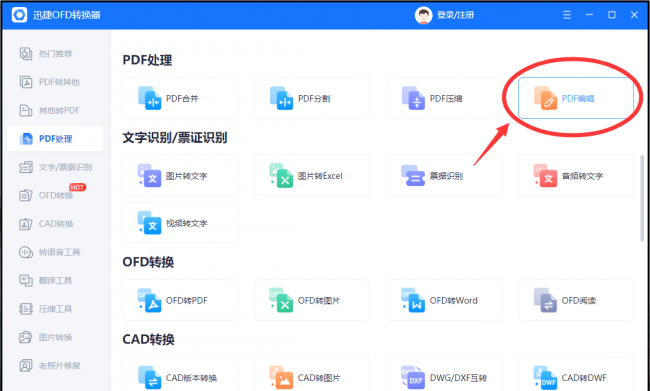Screen dimensions: 650x391
Task: Click the OFD阅读 icon
Action: 545,300
